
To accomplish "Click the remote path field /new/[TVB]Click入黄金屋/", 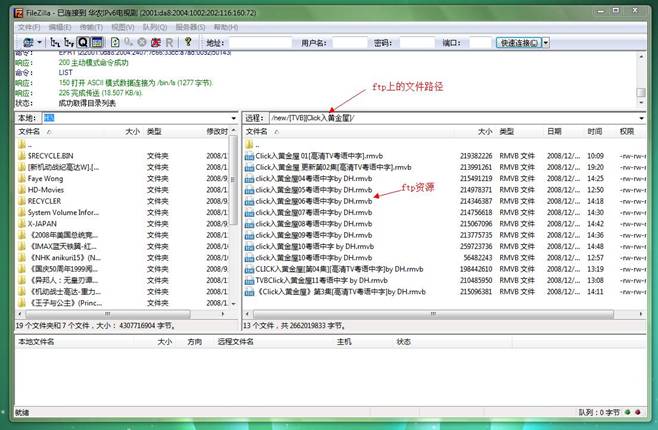I will pyautogui.click(x=453, y=118).
